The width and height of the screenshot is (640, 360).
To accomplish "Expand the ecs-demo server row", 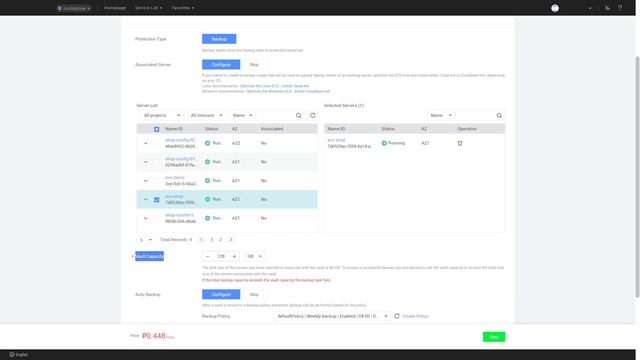I will tap(146, 181).
